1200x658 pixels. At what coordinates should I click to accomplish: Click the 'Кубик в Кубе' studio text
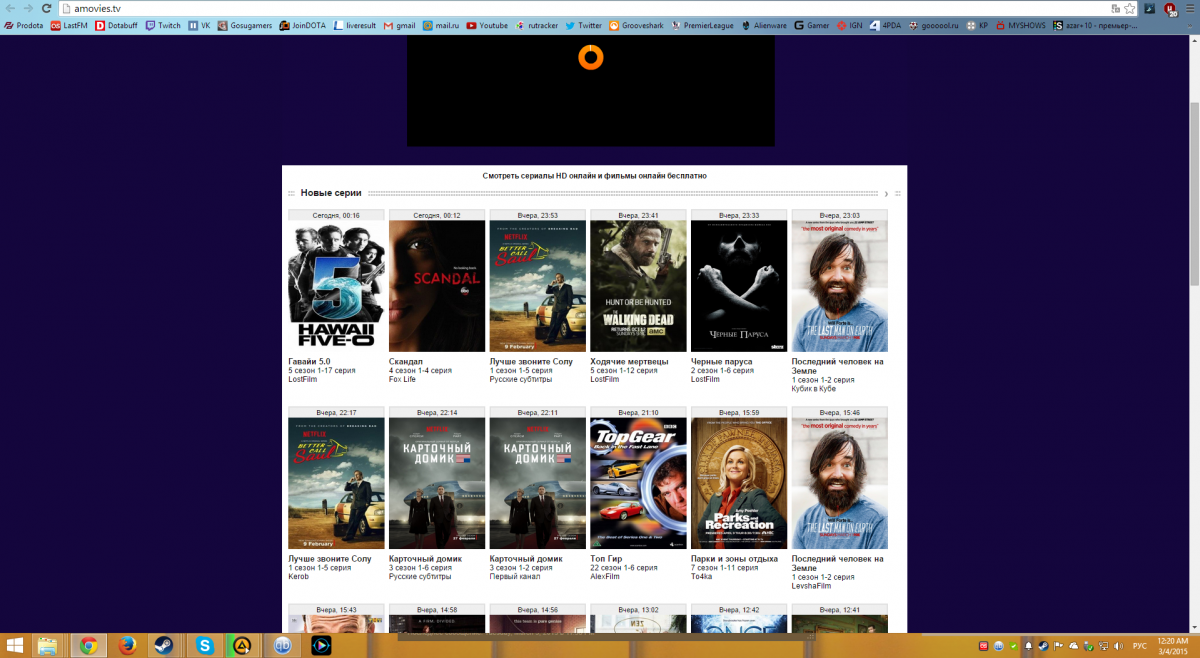pyautogui.click(x=814, y=388)
